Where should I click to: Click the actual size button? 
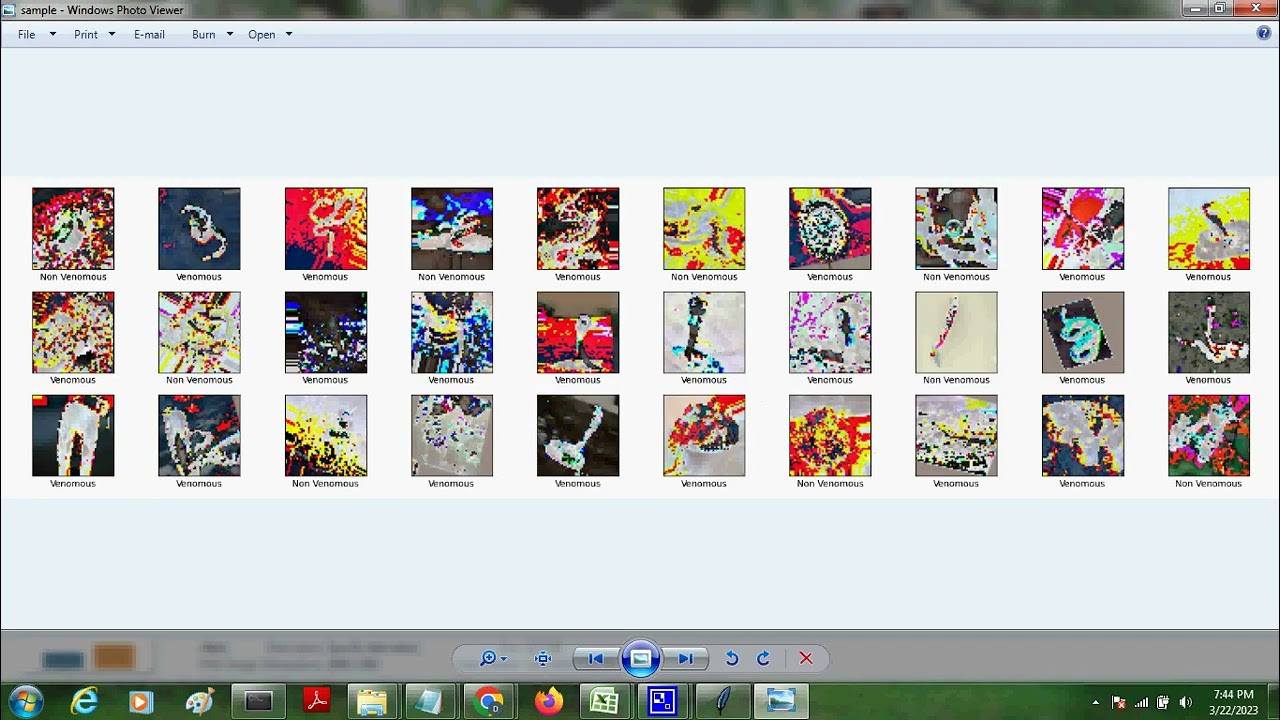point(543,658)
